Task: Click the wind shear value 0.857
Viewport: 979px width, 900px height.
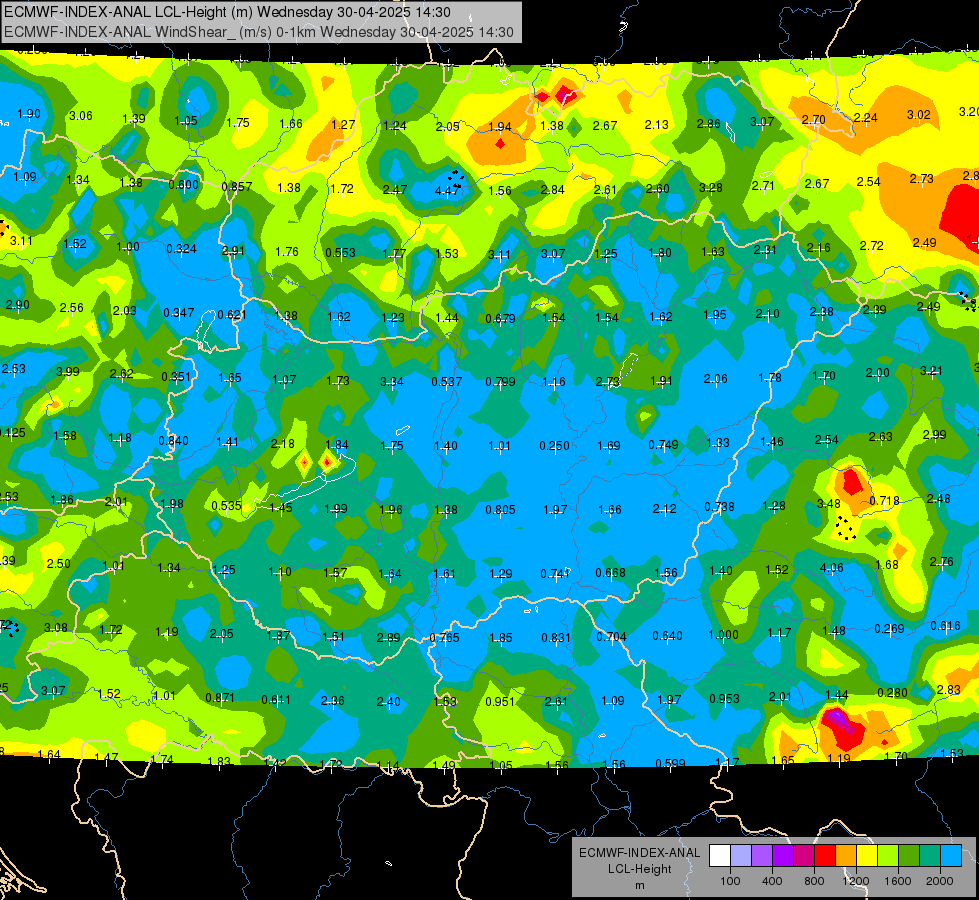Action: (237, 186)
